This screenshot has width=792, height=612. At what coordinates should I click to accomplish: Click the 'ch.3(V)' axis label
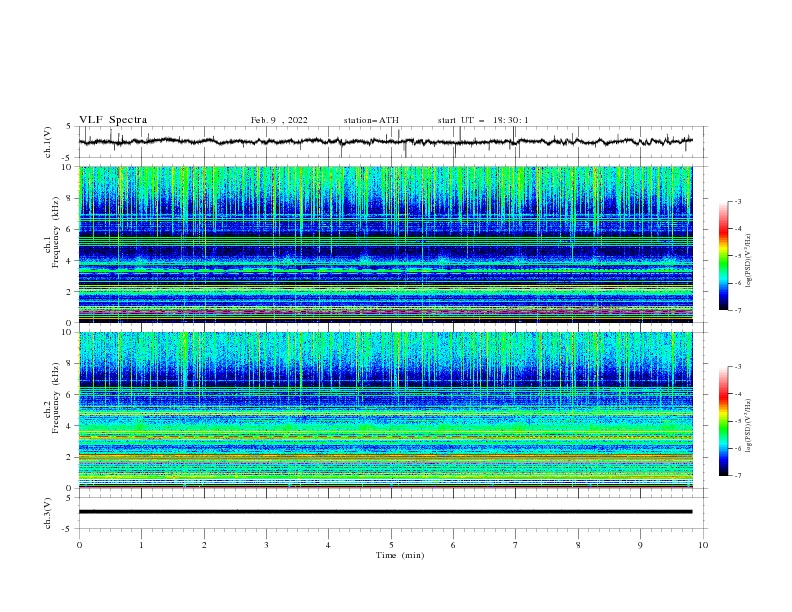point(48,514)
